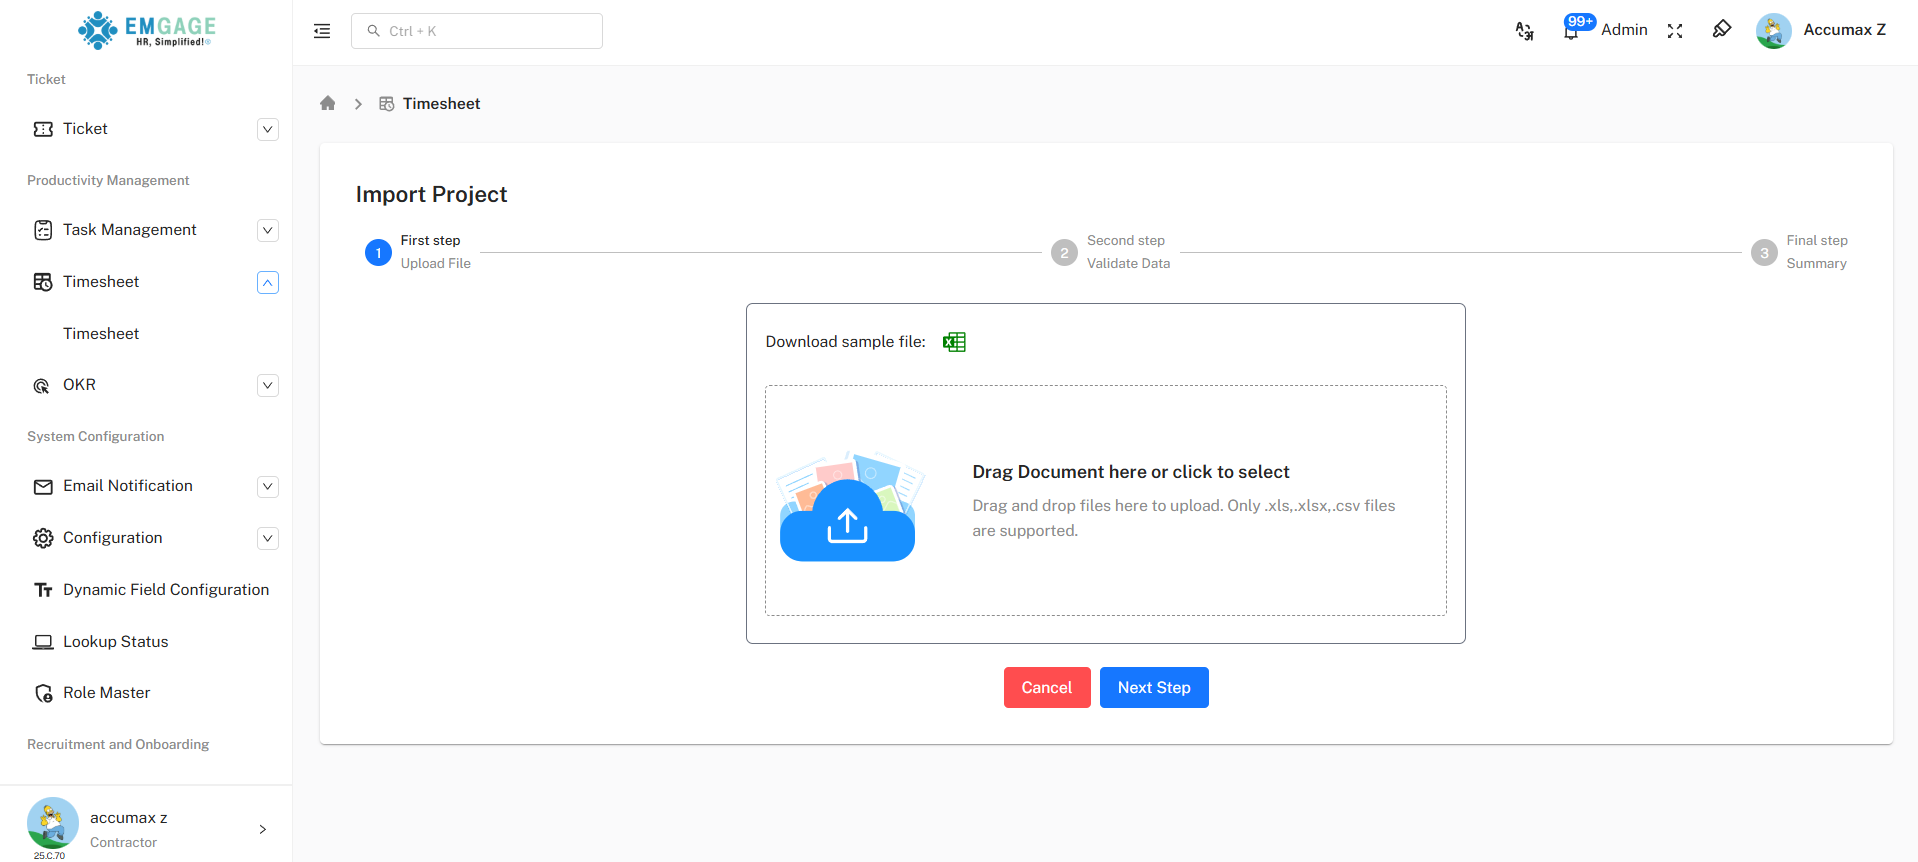Select the Timesheet sub-item under Timesheet
Viewport: 1918px width, 862px height.
click(x=101, y=334)
